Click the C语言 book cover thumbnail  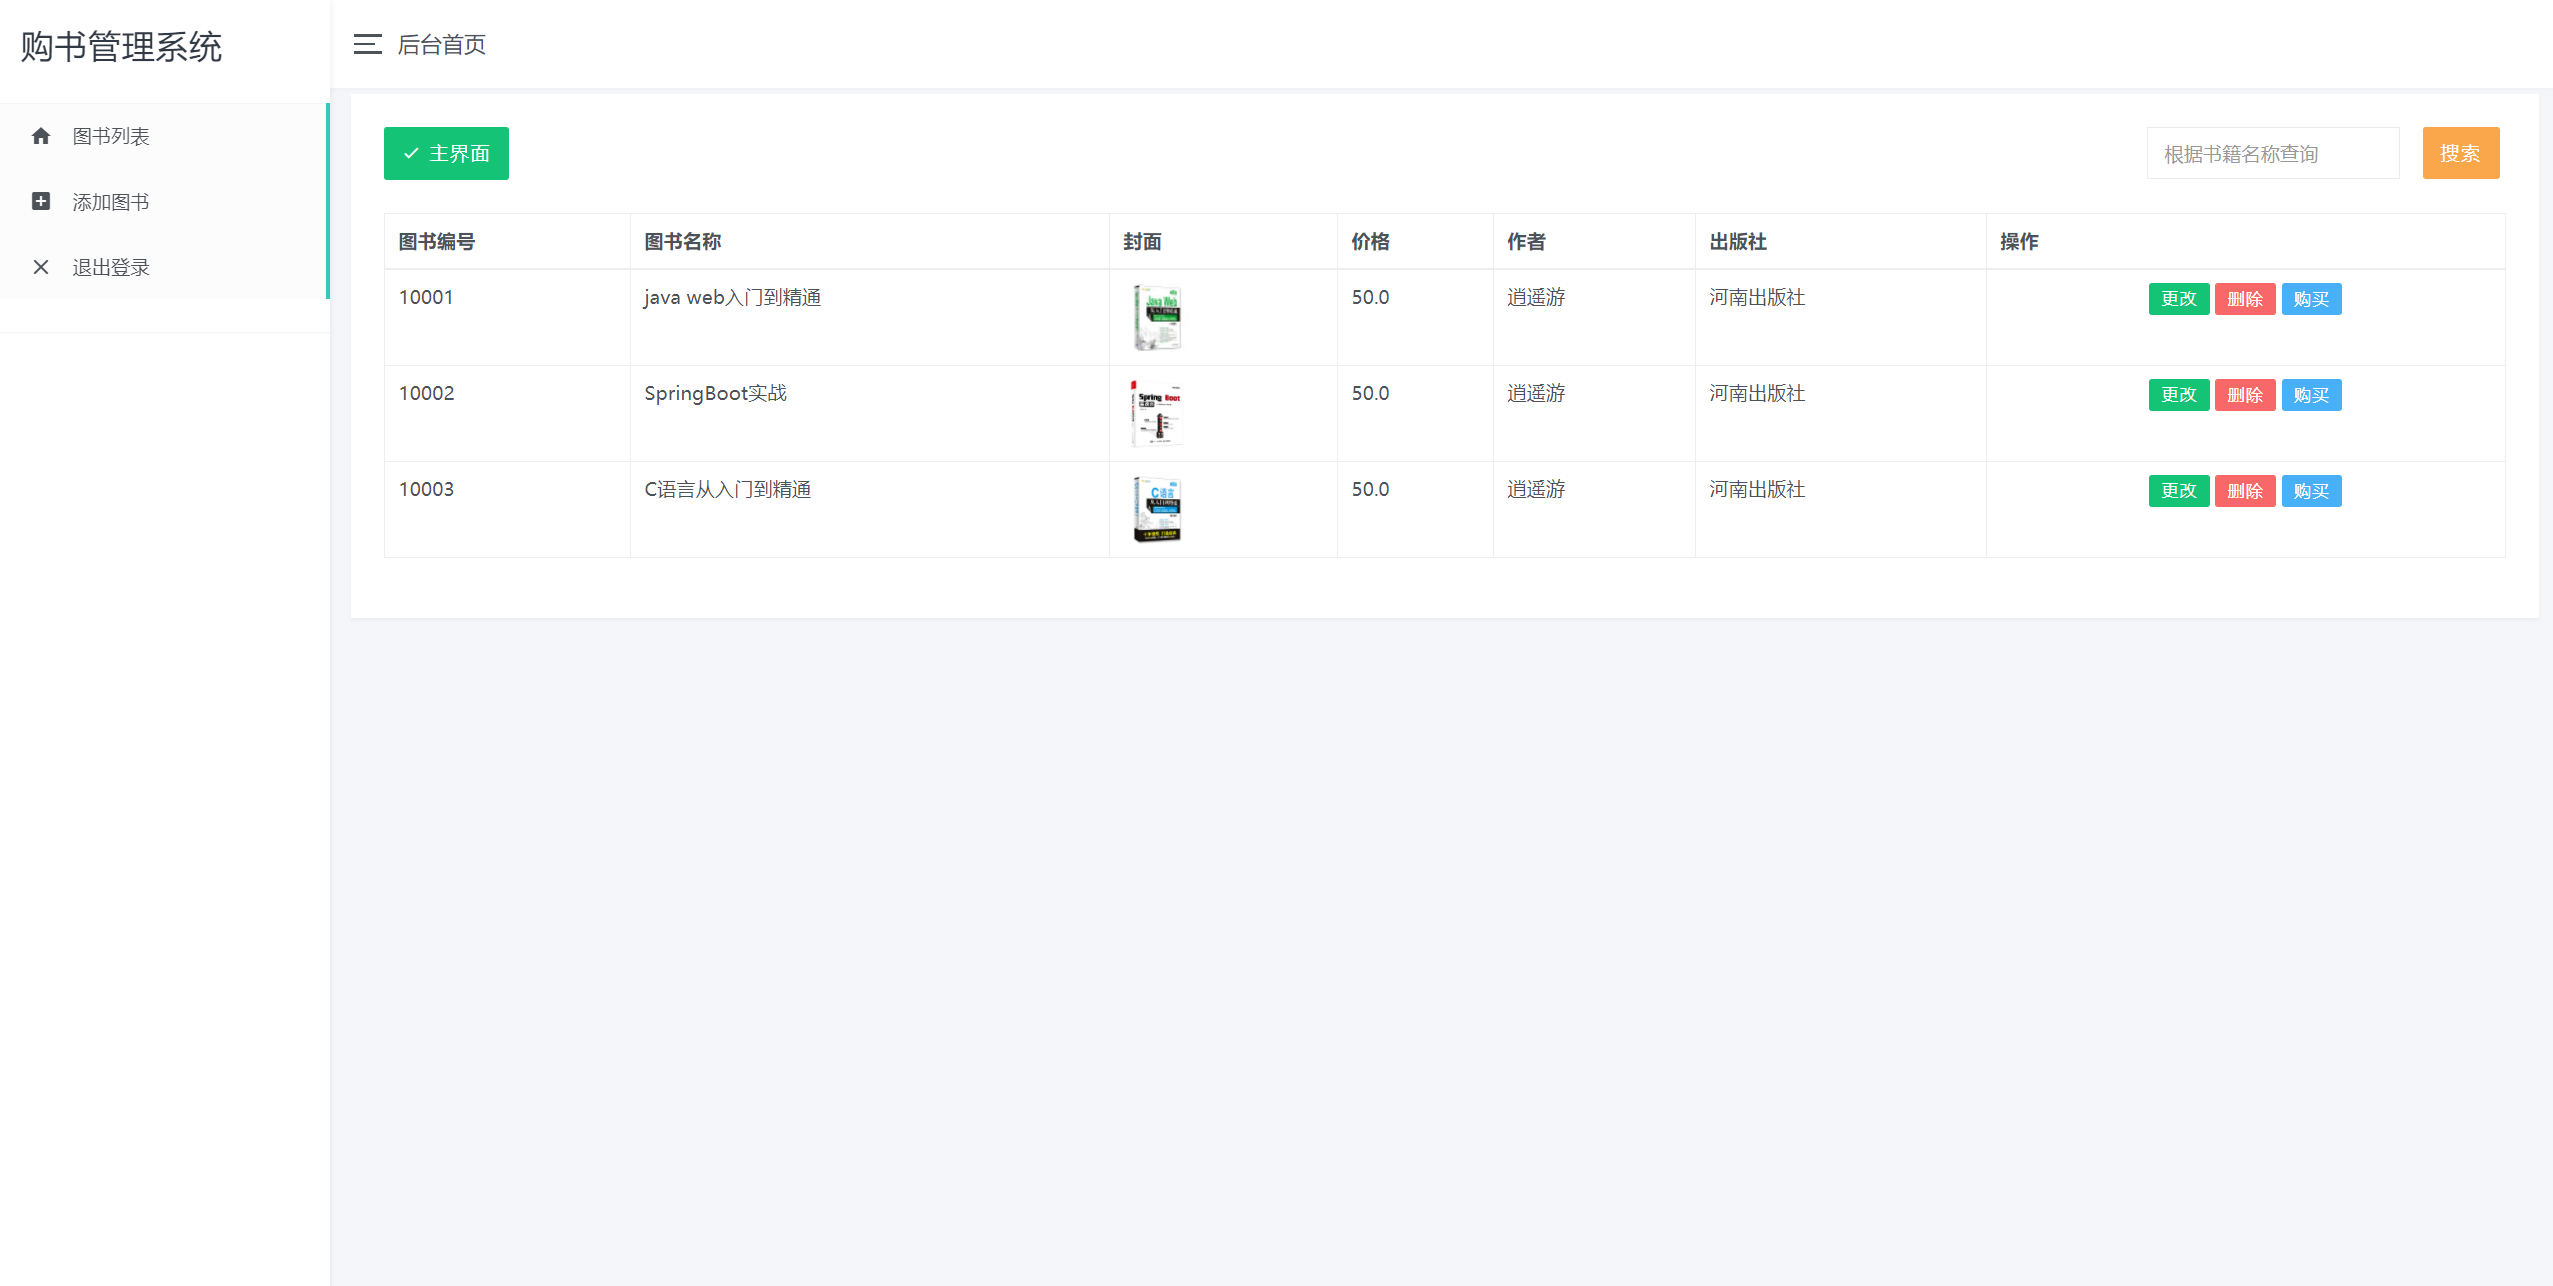pos(1157,509)
